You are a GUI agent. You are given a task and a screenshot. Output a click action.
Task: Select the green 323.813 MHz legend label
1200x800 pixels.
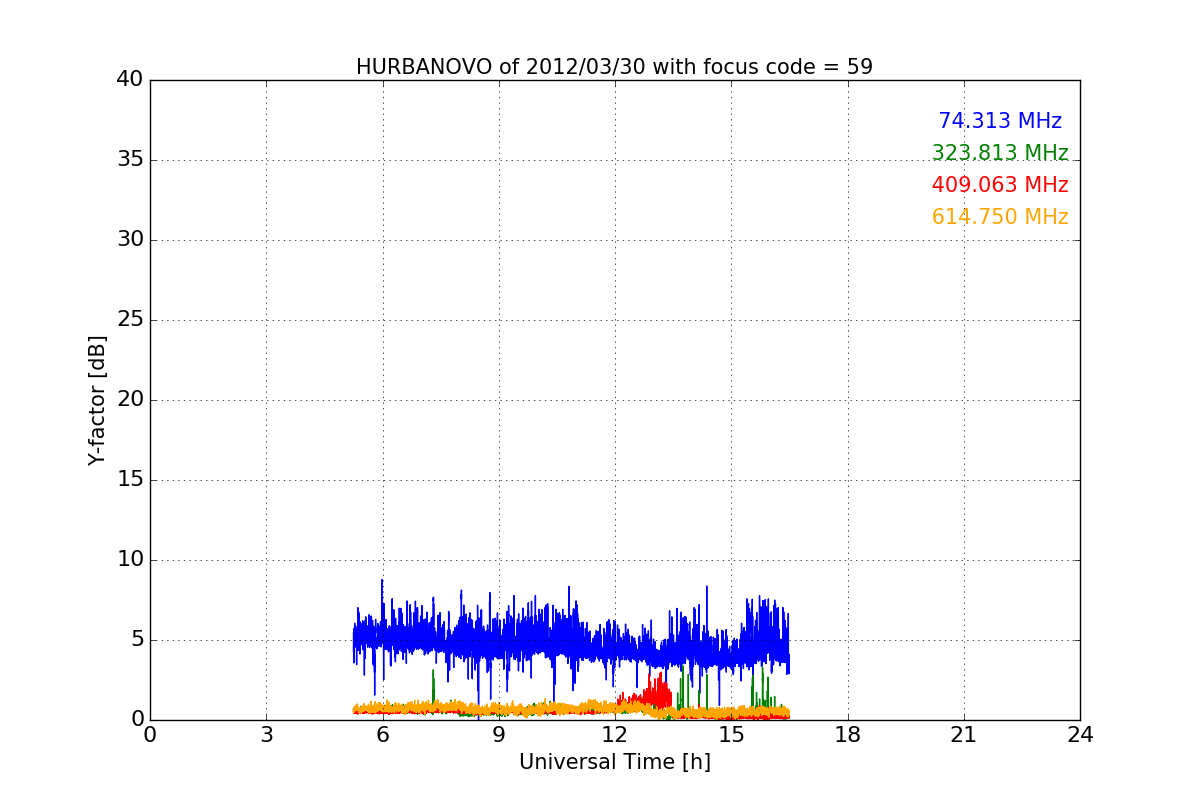click(1000, 153)
